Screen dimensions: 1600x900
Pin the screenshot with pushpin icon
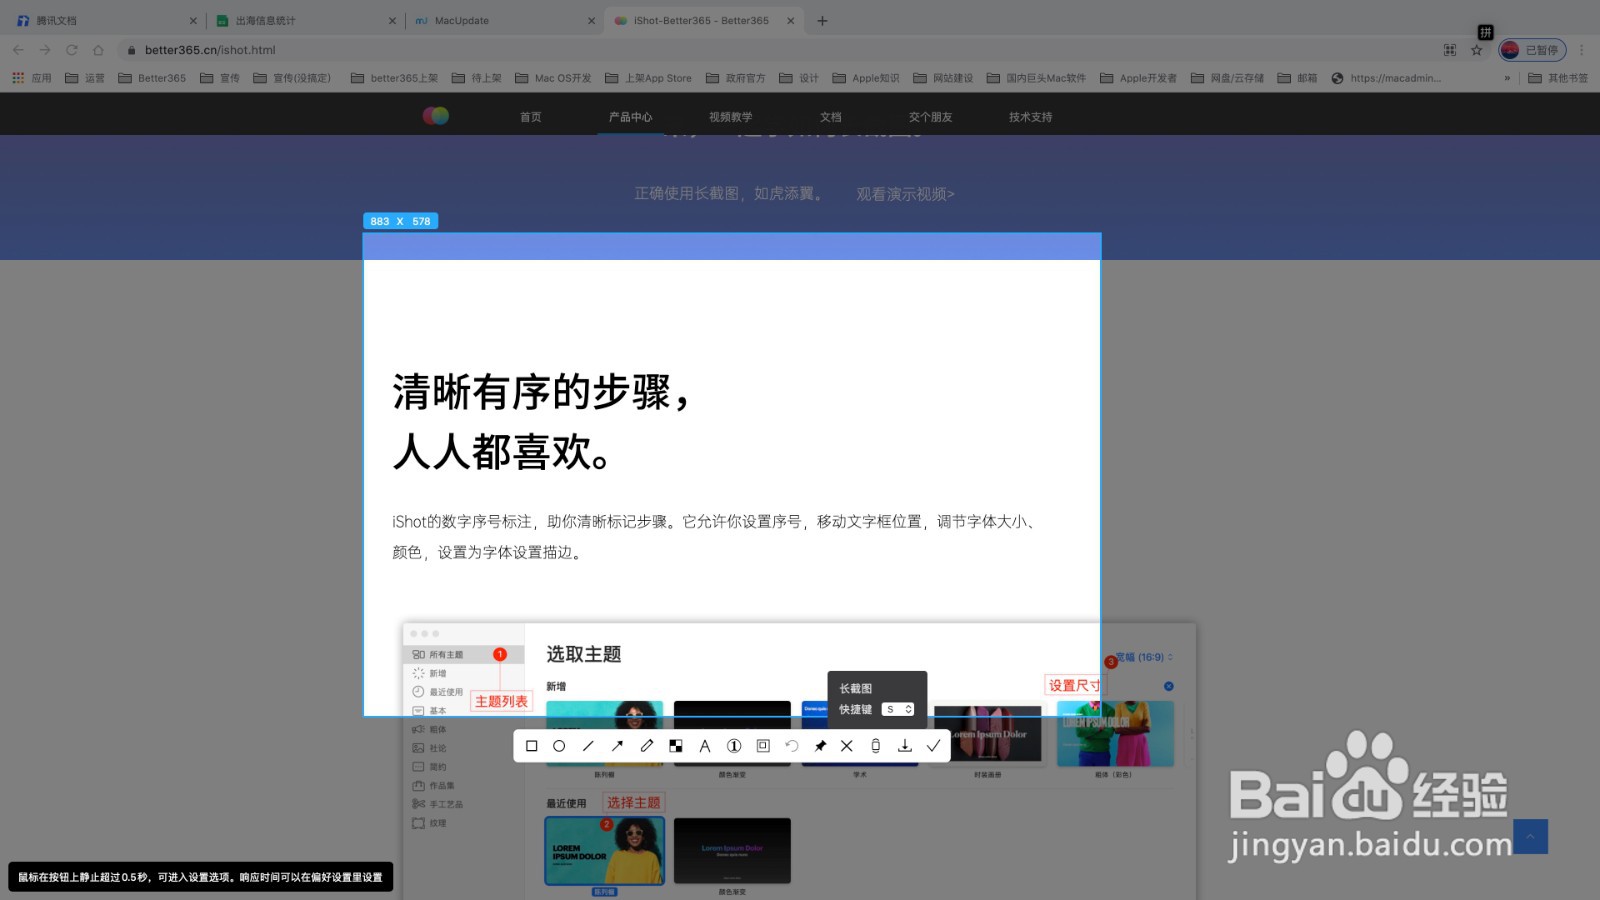pos(820,746)
